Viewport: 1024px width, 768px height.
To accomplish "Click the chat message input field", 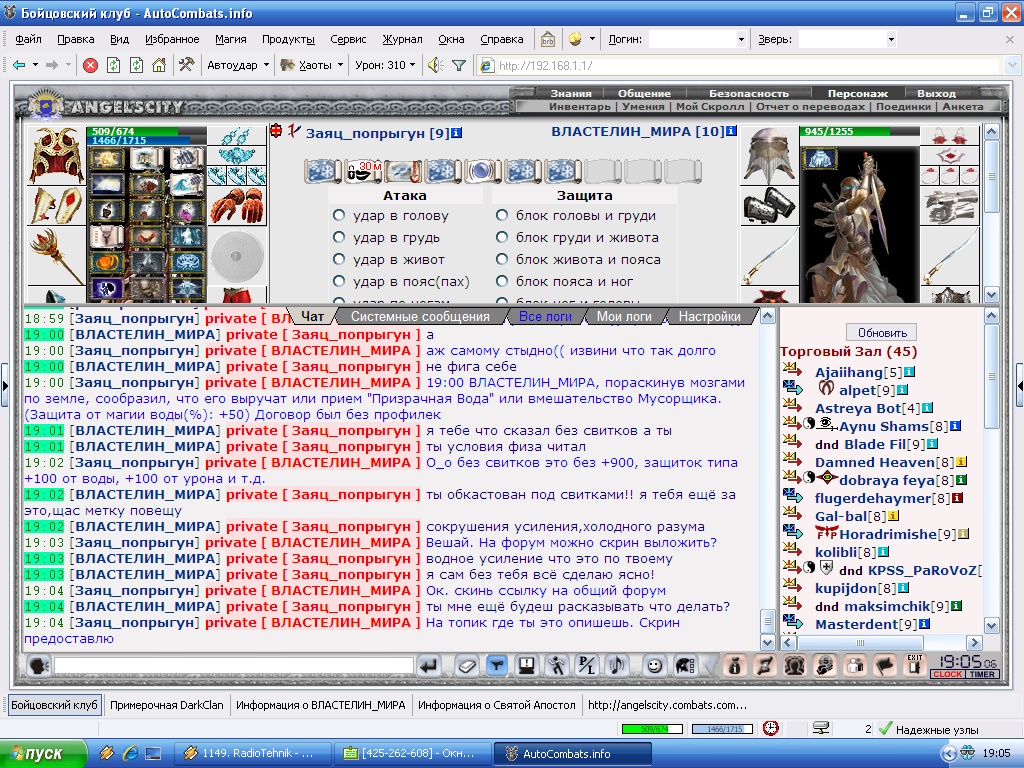I will click(x=234, y=665).
